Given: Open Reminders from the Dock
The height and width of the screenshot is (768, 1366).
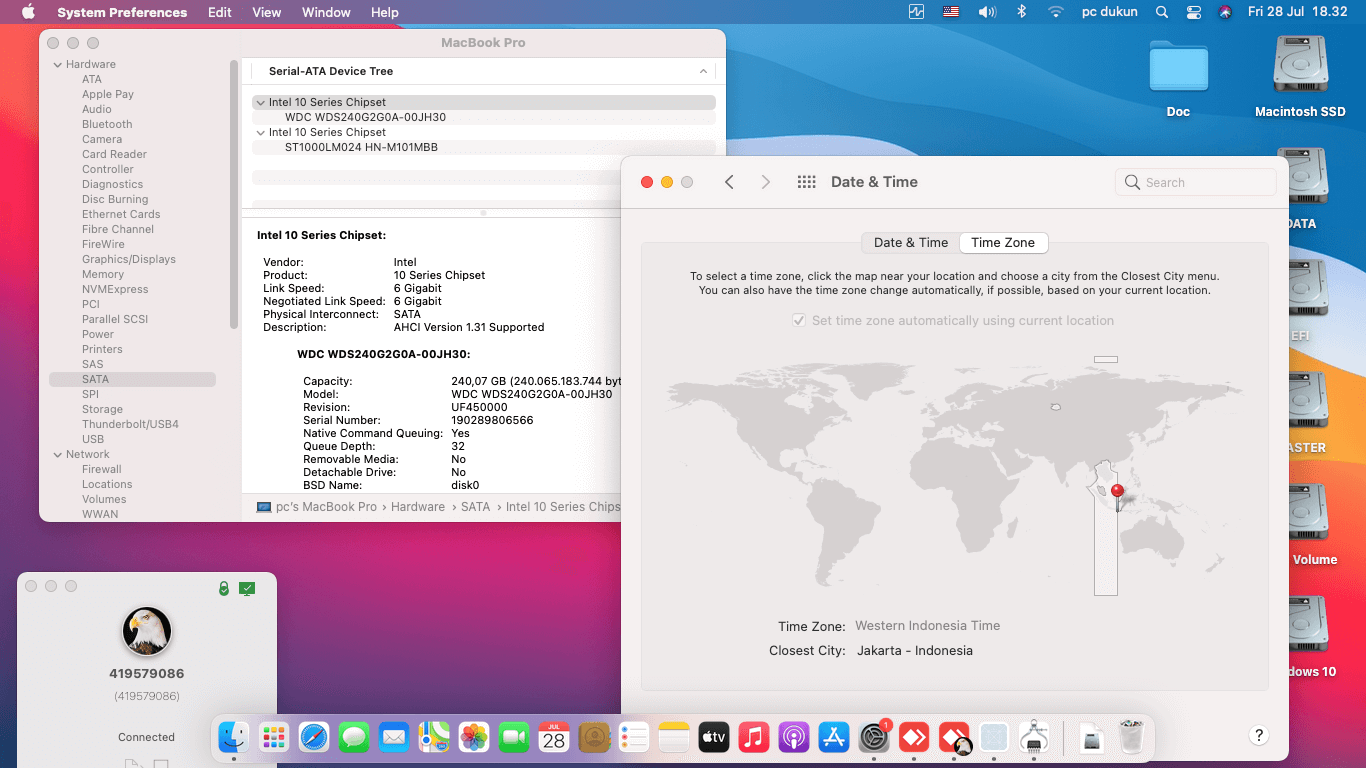Looking at the screenshot, I should point(634,738).
